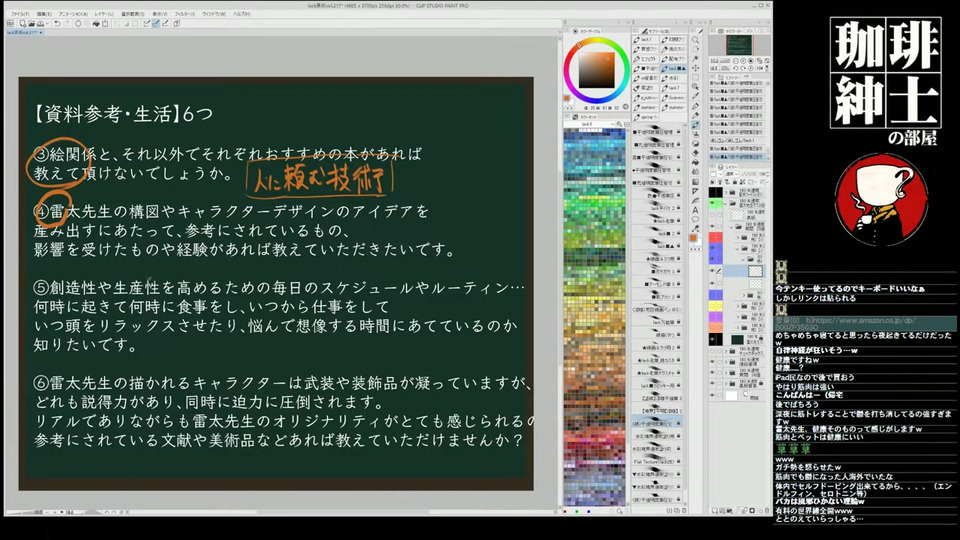
Task: Expand the red-marked layer folder
Action: [x=738, y=237]
